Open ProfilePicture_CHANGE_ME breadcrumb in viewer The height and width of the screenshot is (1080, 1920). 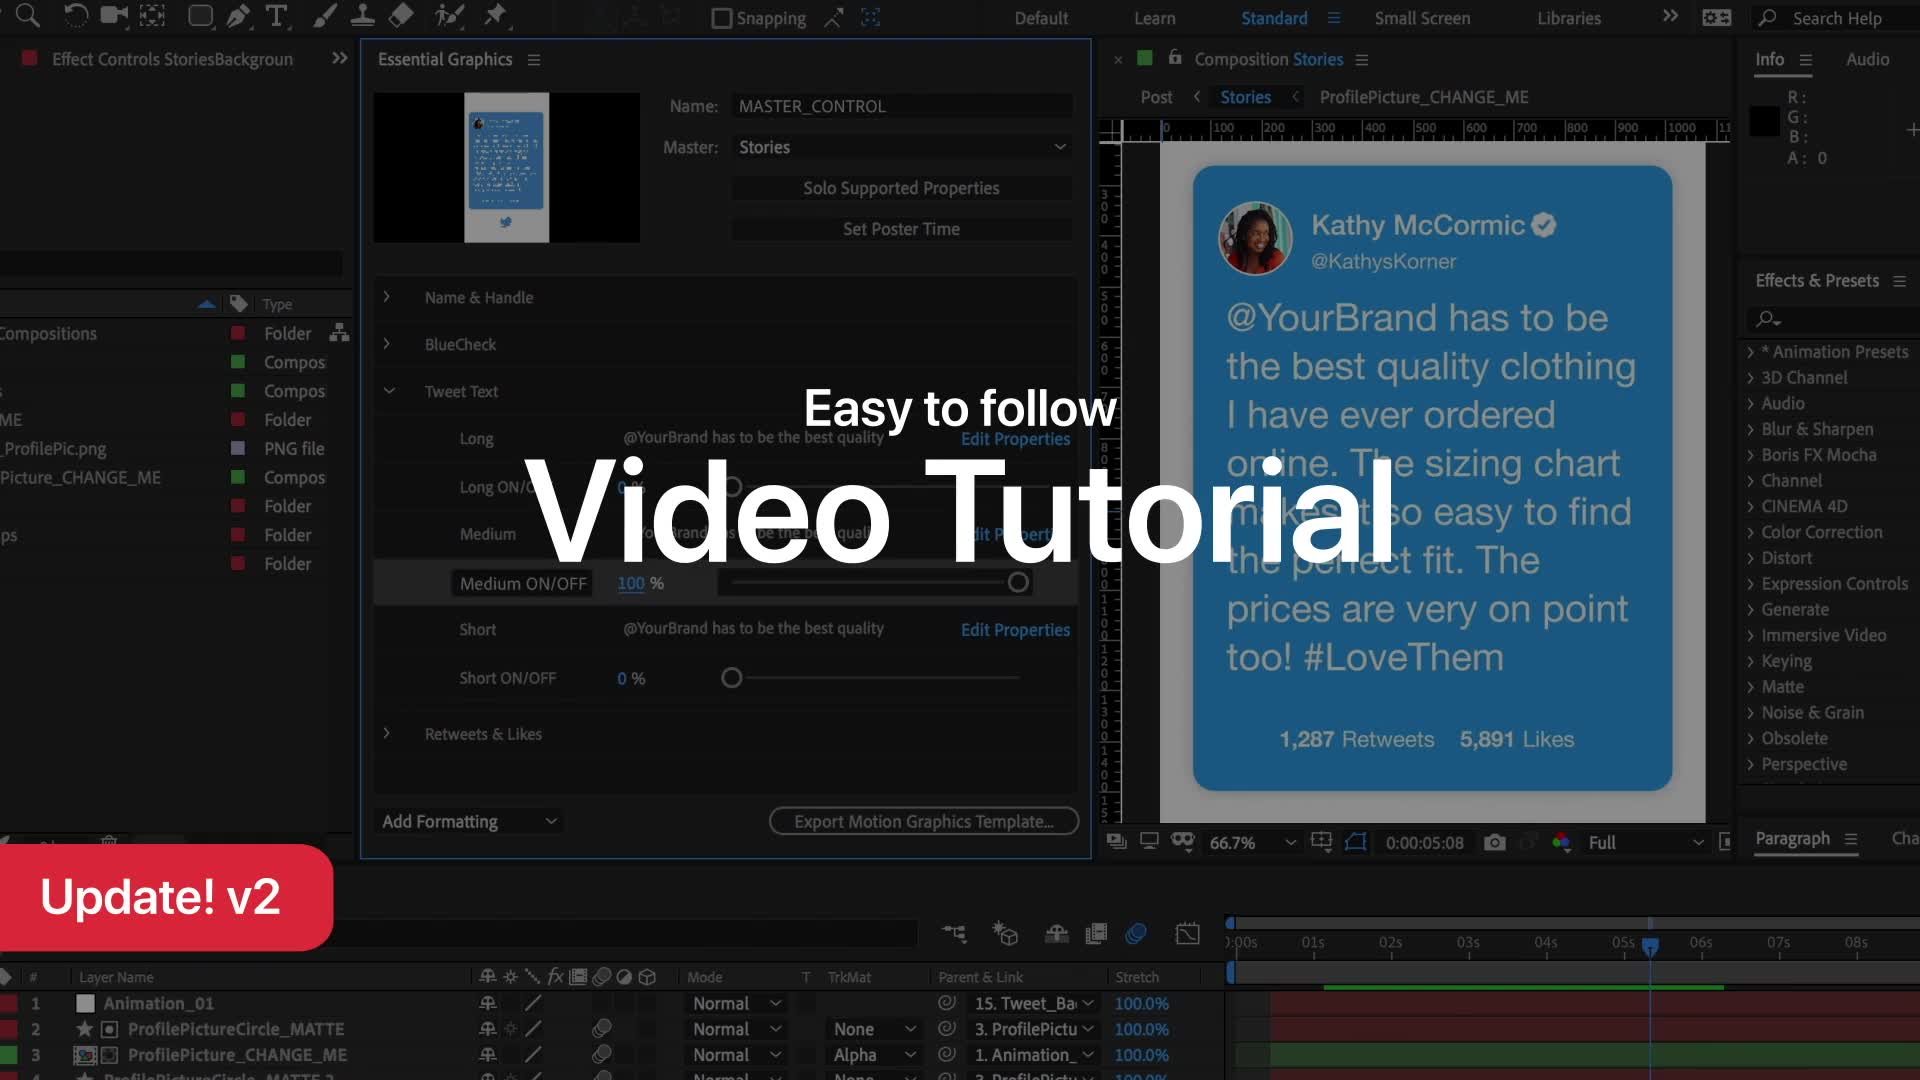click(1424, 97)
